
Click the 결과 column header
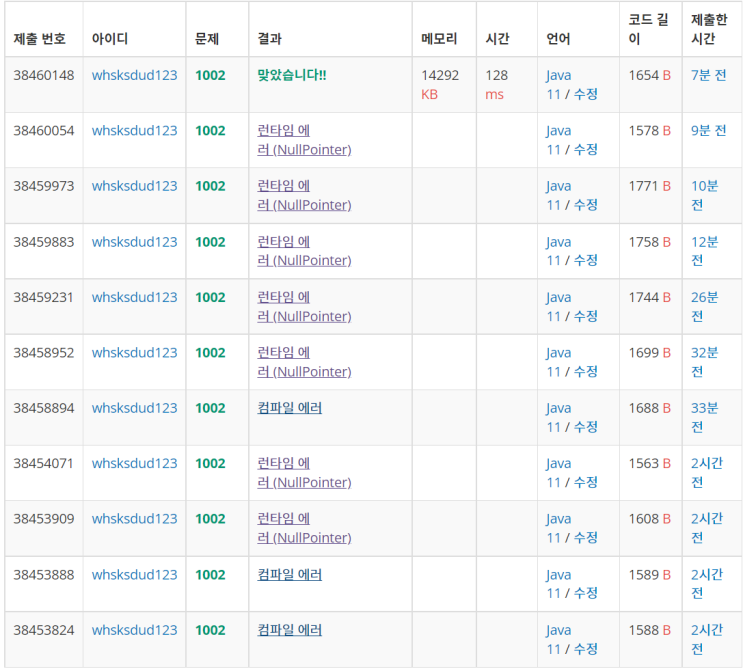[x=269, y=39]
